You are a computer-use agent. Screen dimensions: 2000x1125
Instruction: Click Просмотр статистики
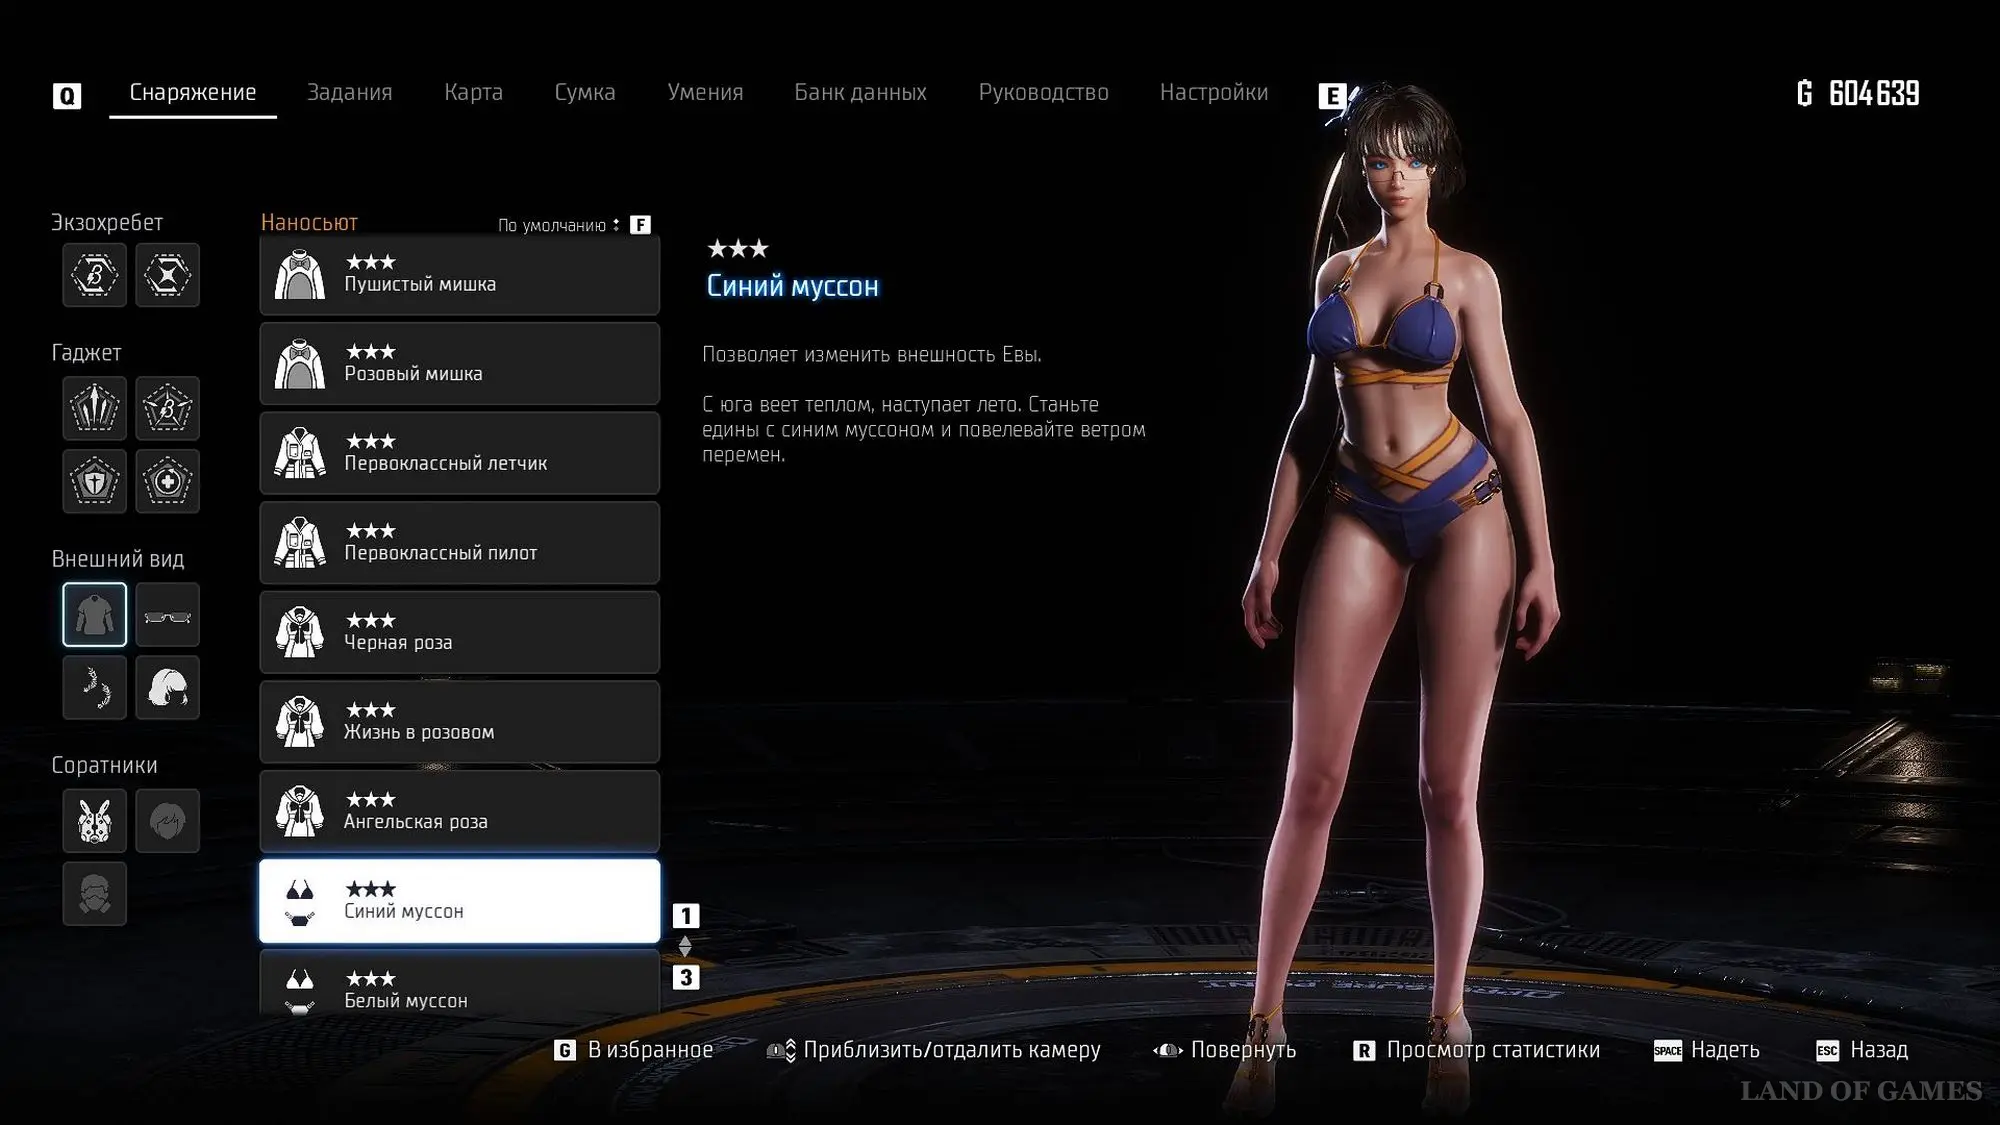click(x=1493, y=1050)
